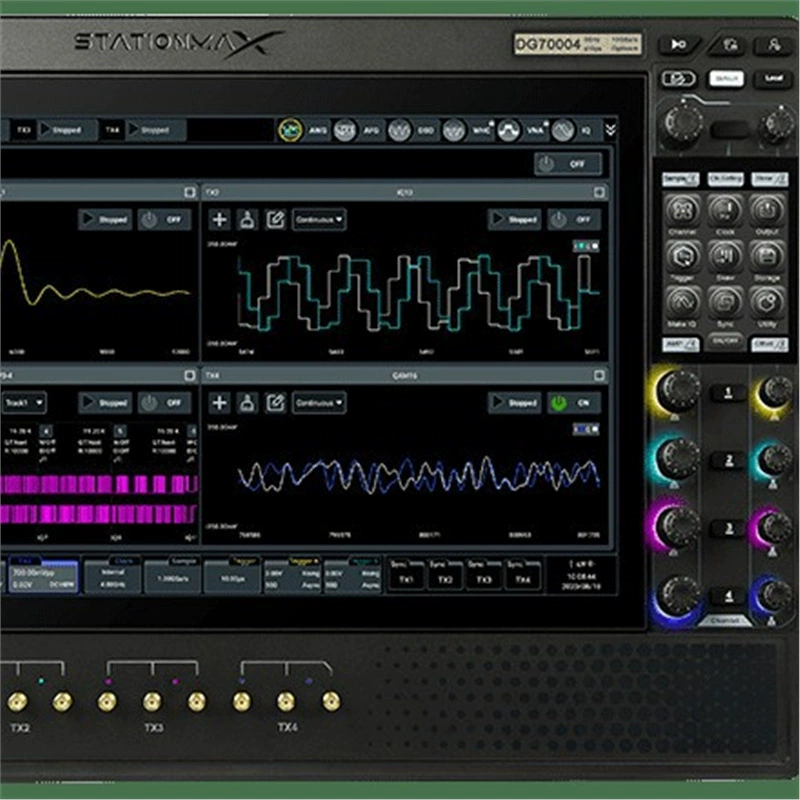
Task: Open the Continuous dropdown in TX3 panel
Action: coord(320,219)
